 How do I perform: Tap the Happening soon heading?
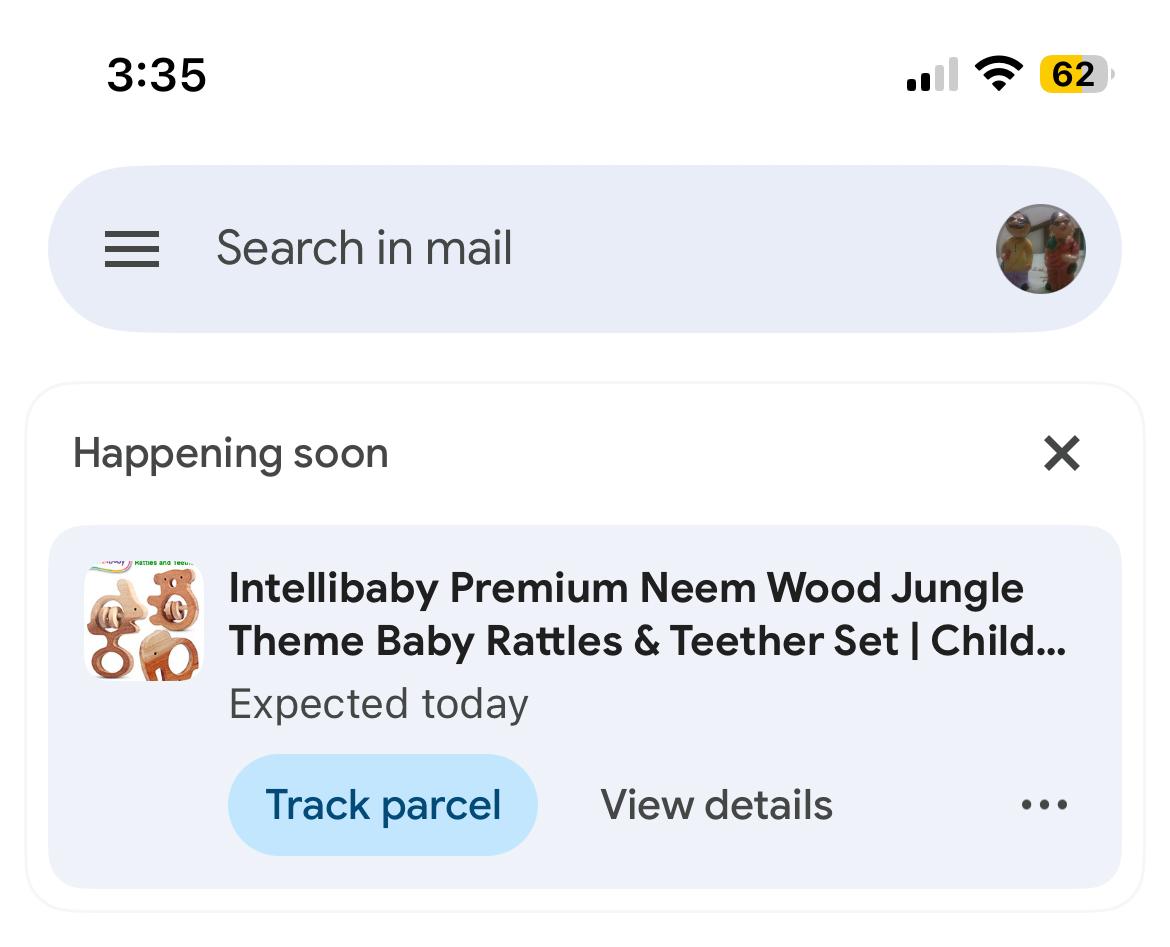(x=230, y=454)
